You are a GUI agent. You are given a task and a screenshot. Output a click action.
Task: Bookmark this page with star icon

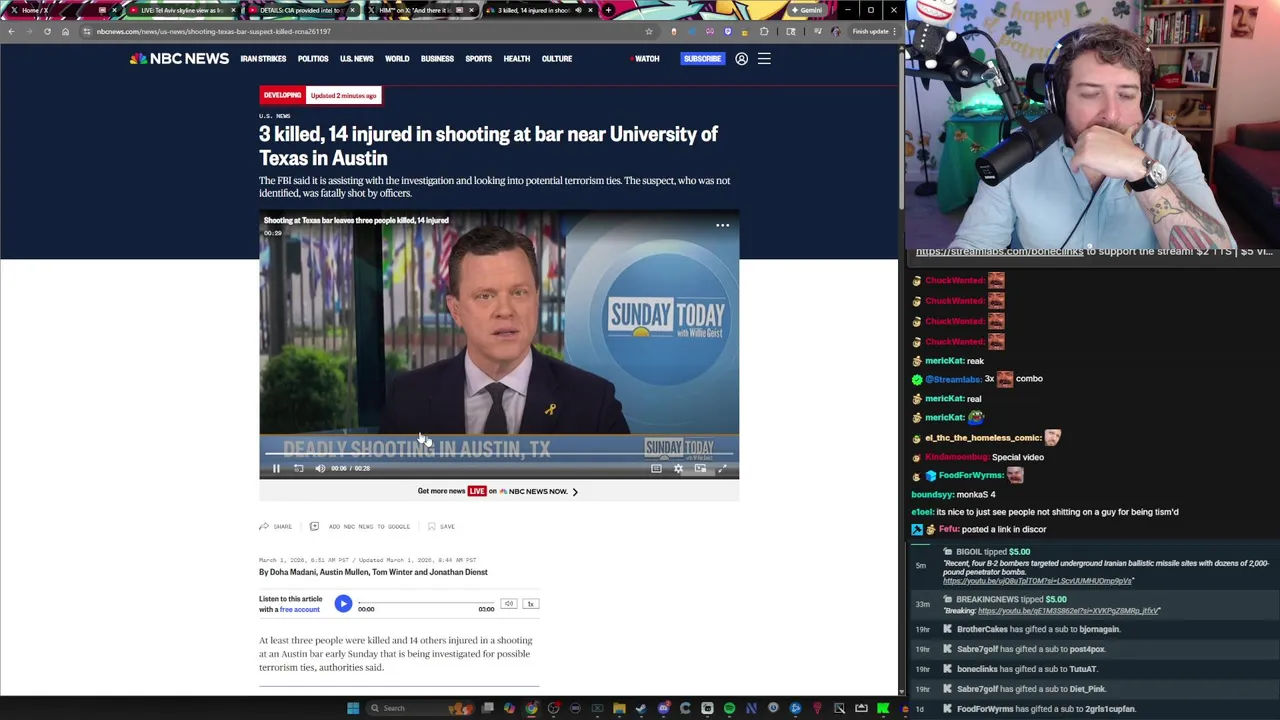click(649, 31)
